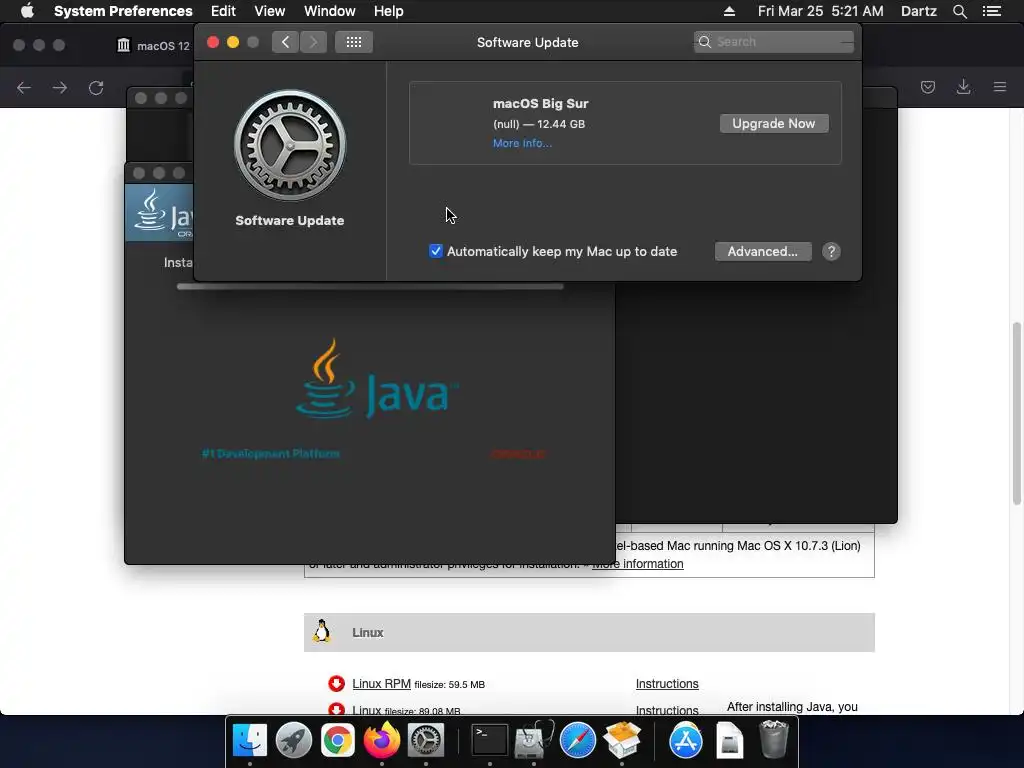The image size is (1024, 768).
Task: Open the Window menu
Action: click(330, 11)
